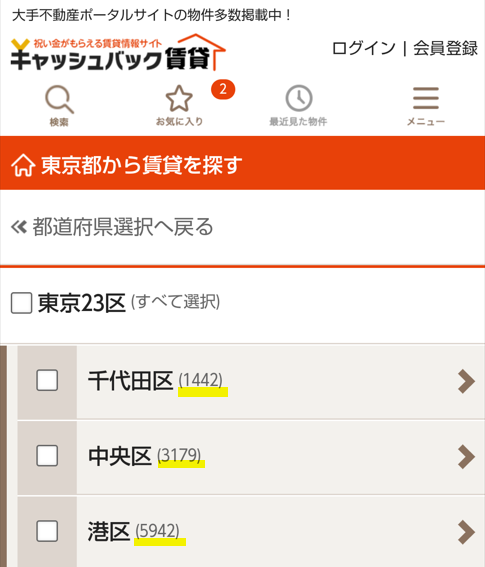
Task: Open favorites via the star icon
Action: (x=179, y=98)
